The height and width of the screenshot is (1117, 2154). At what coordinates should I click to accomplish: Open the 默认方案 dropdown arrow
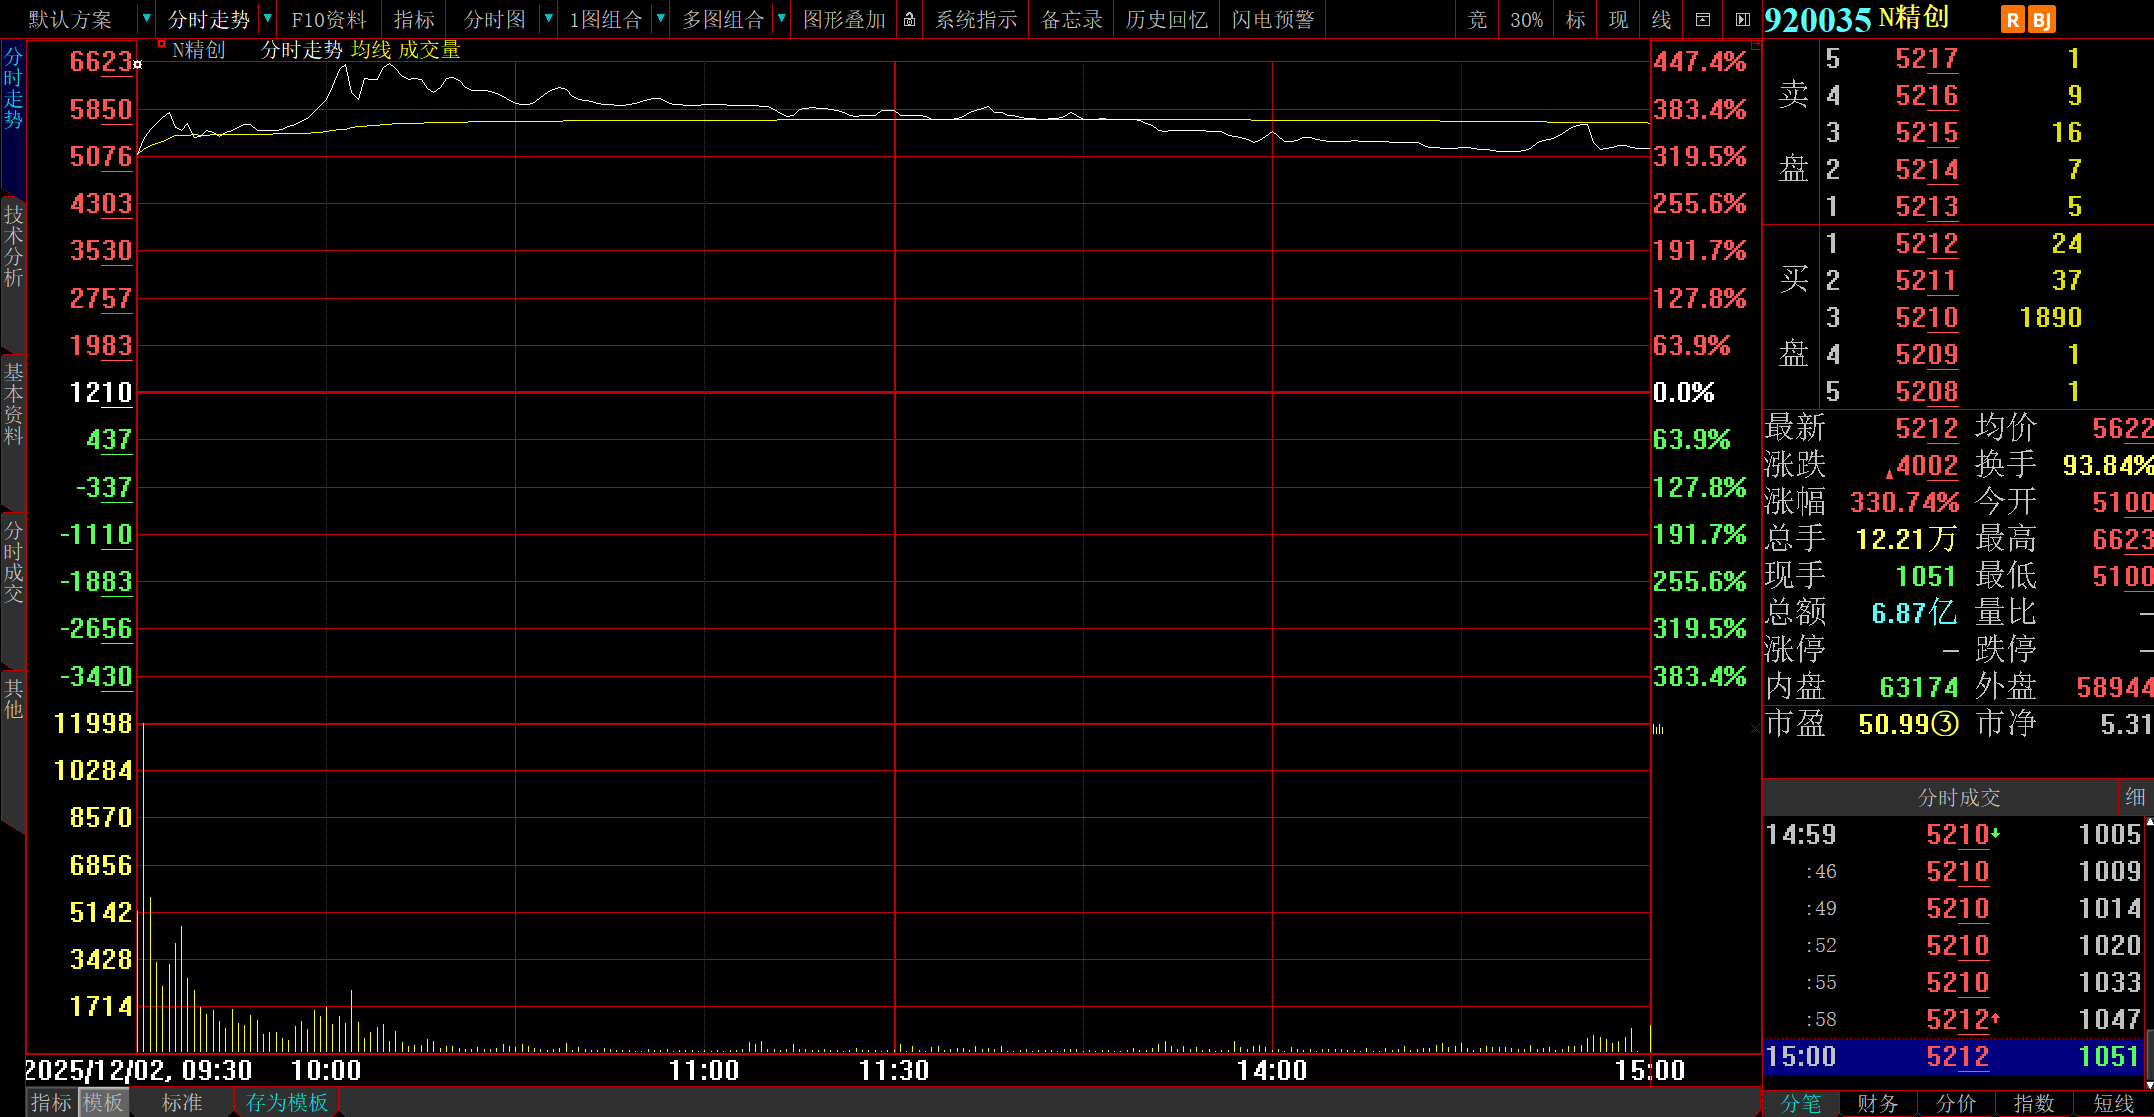146,19
